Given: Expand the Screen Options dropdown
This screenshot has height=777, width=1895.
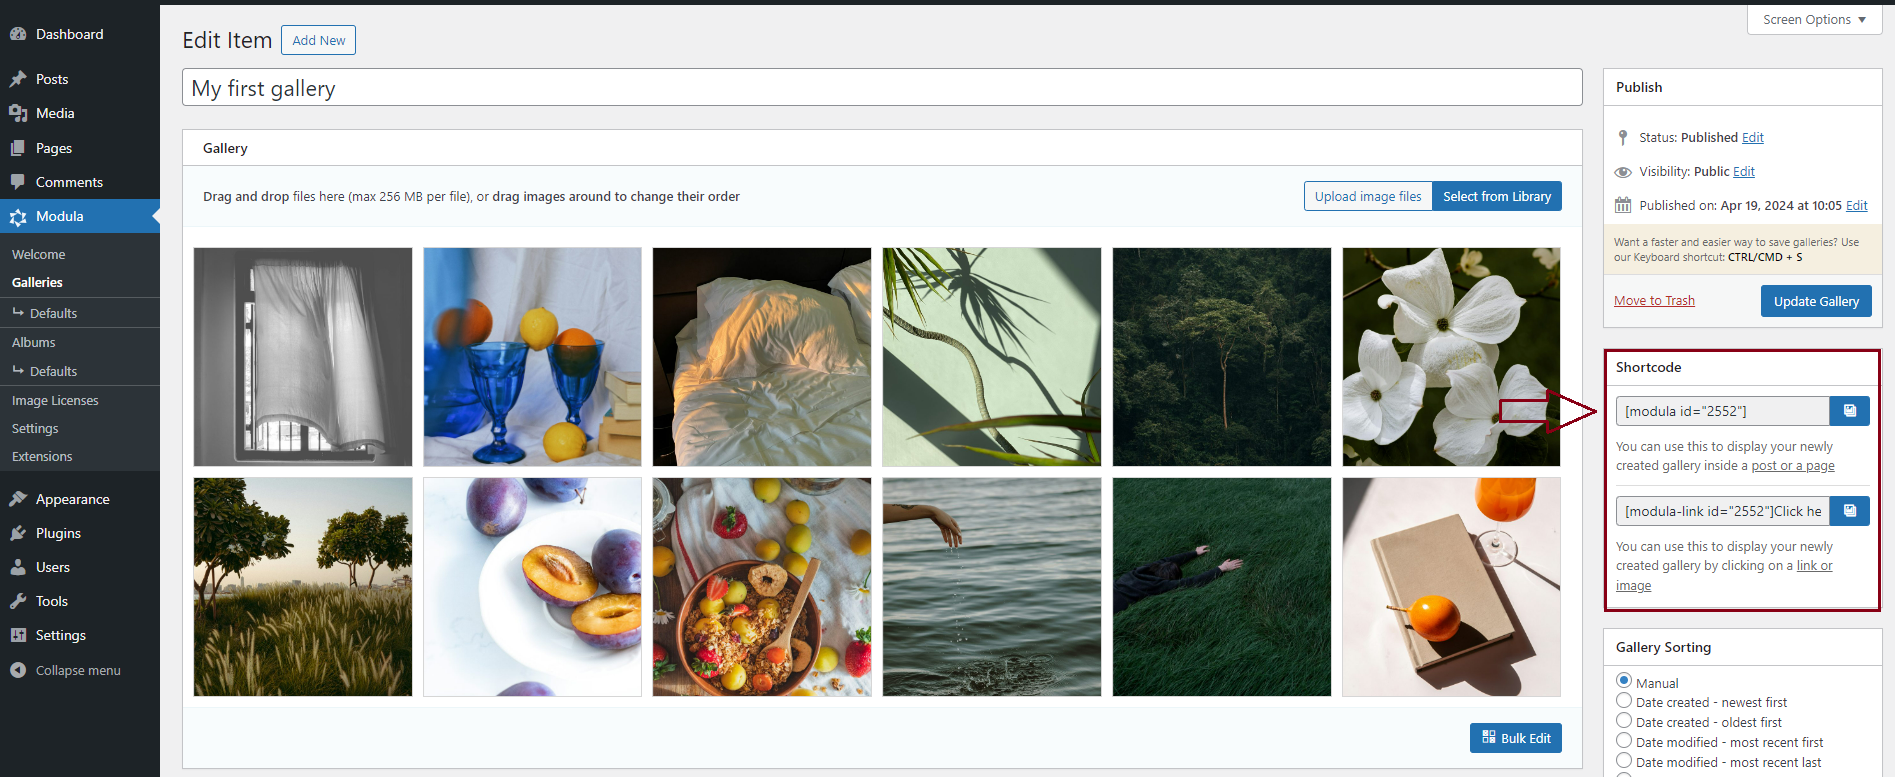Looking at the screenshot, I should pyautogui.click(x=1814, y=20).
